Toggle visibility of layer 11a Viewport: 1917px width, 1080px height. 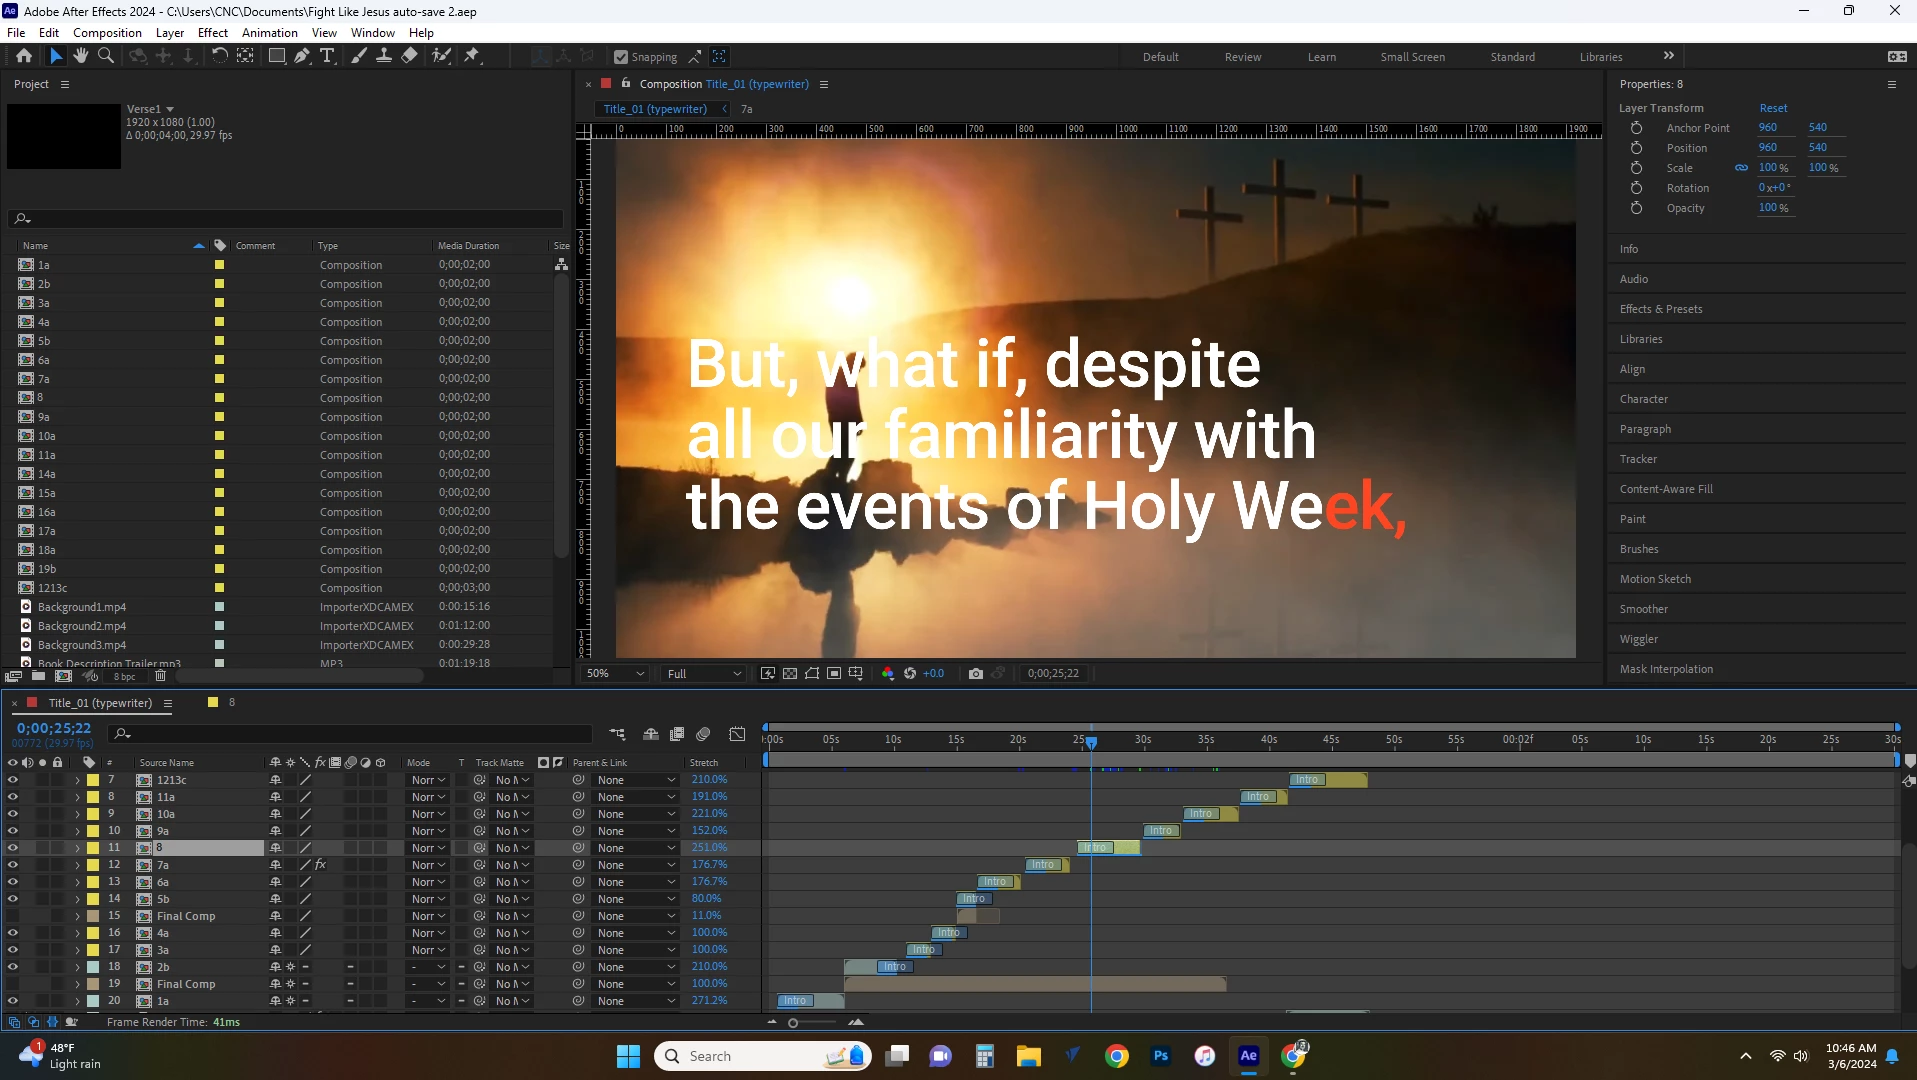pos(12,797)
